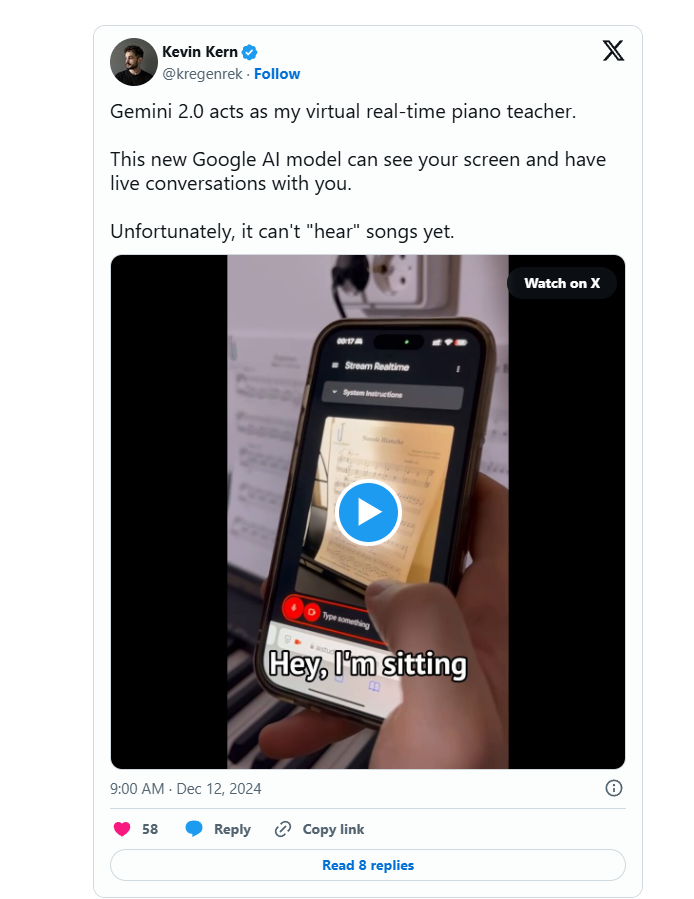Click the X logo icon

click(x=613, y=50)
